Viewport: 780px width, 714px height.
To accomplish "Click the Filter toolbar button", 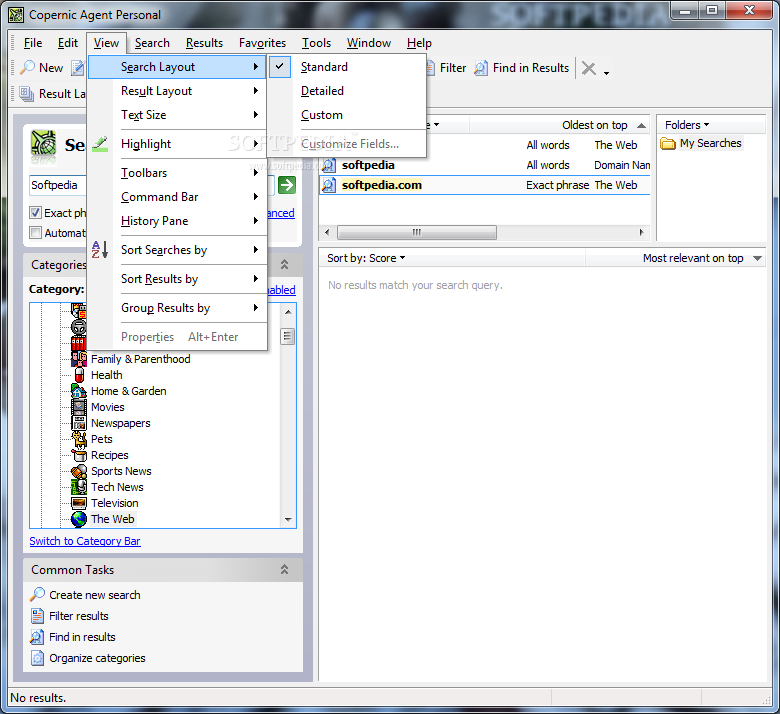I will (446, 68).
